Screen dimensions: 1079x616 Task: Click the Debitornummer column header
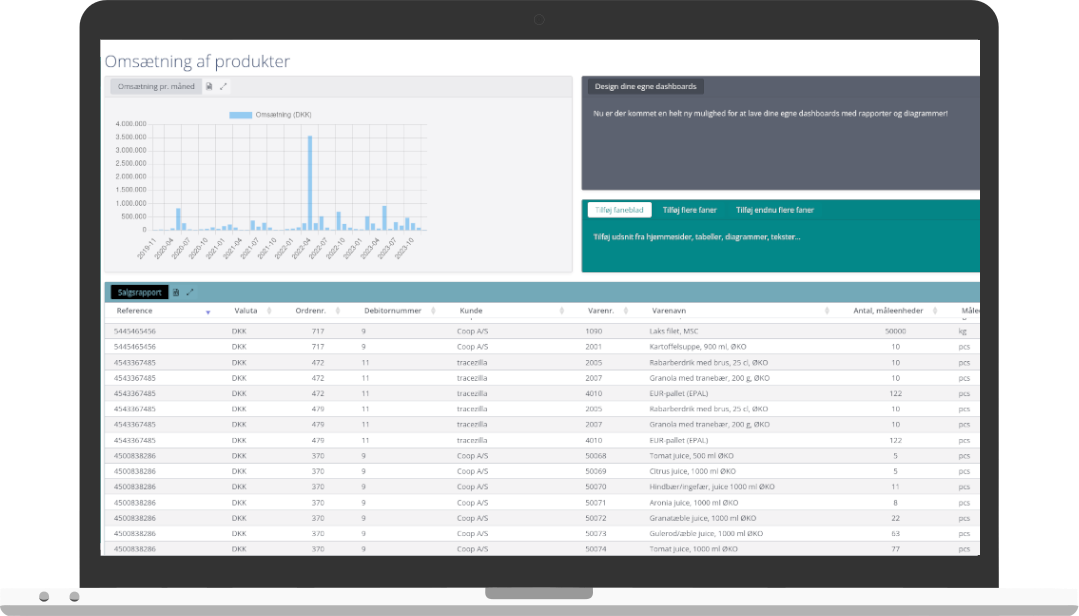[x=392, y=311]
